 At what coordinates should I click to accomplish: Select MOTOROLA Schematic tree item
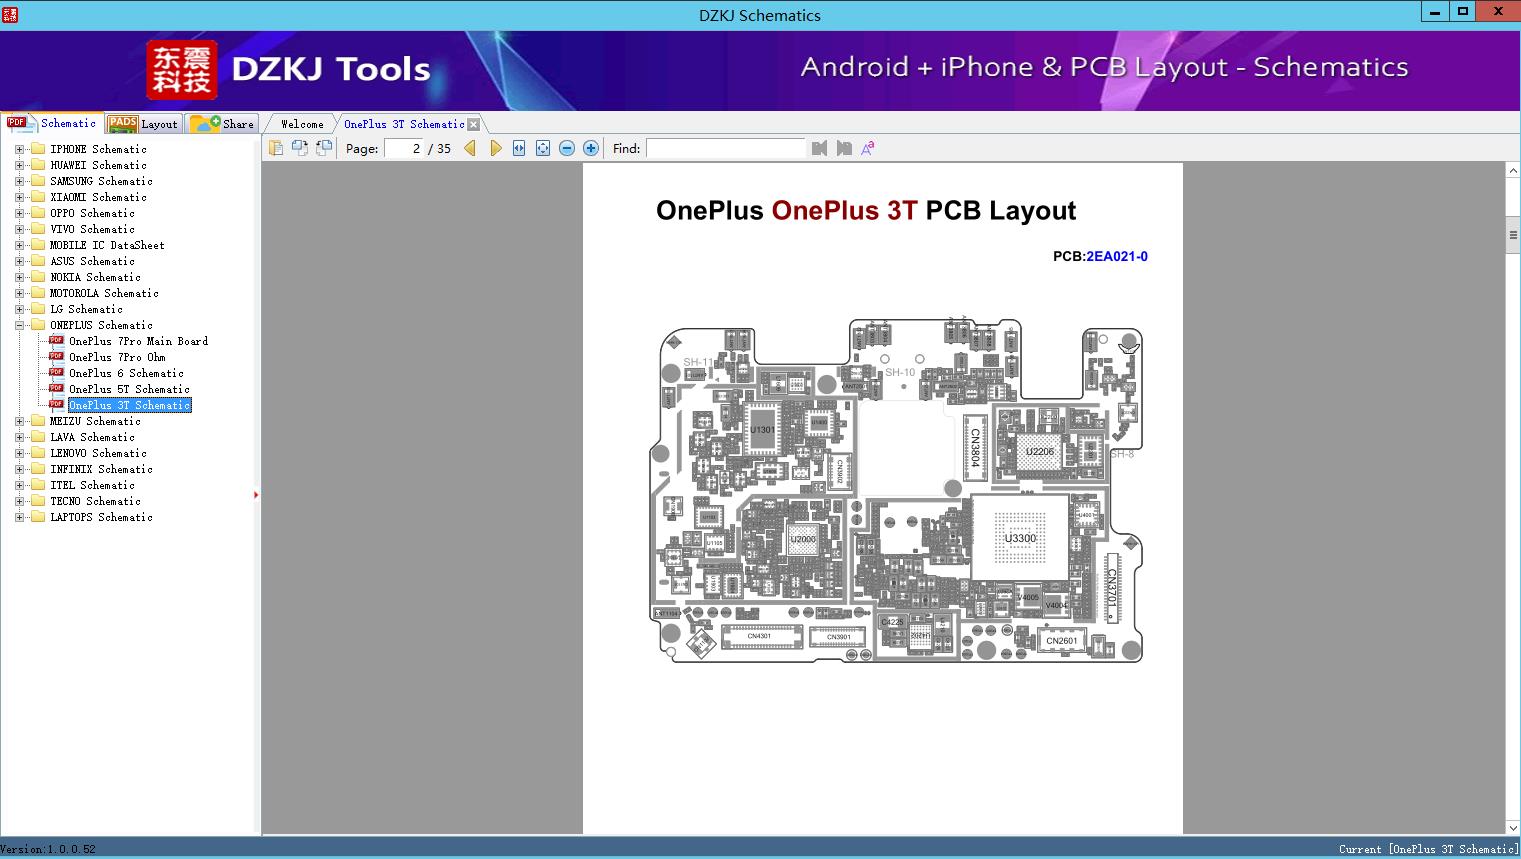coord(104,293)
